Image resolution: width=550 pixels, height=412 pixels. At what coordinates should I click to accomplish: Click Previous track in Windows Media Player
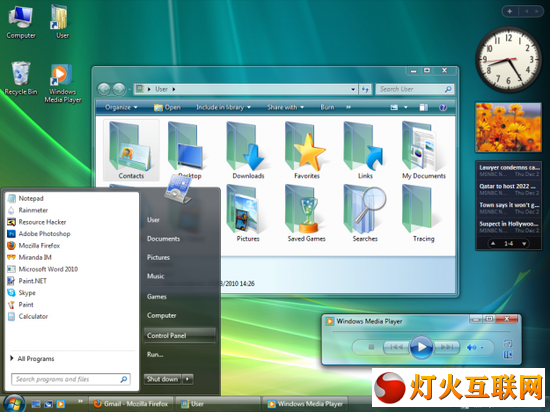[x=396, y=347]
